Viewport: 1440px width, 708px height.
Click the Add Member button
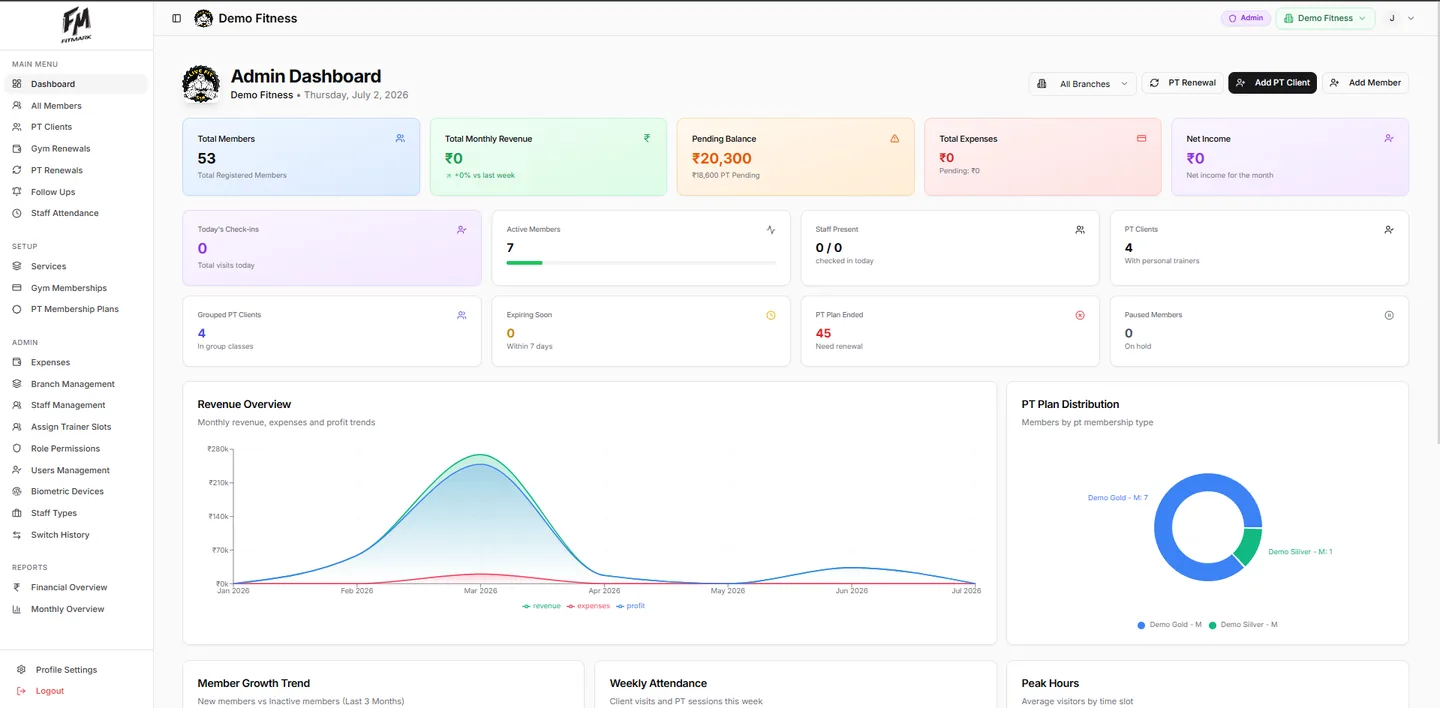click(1365, 83)
